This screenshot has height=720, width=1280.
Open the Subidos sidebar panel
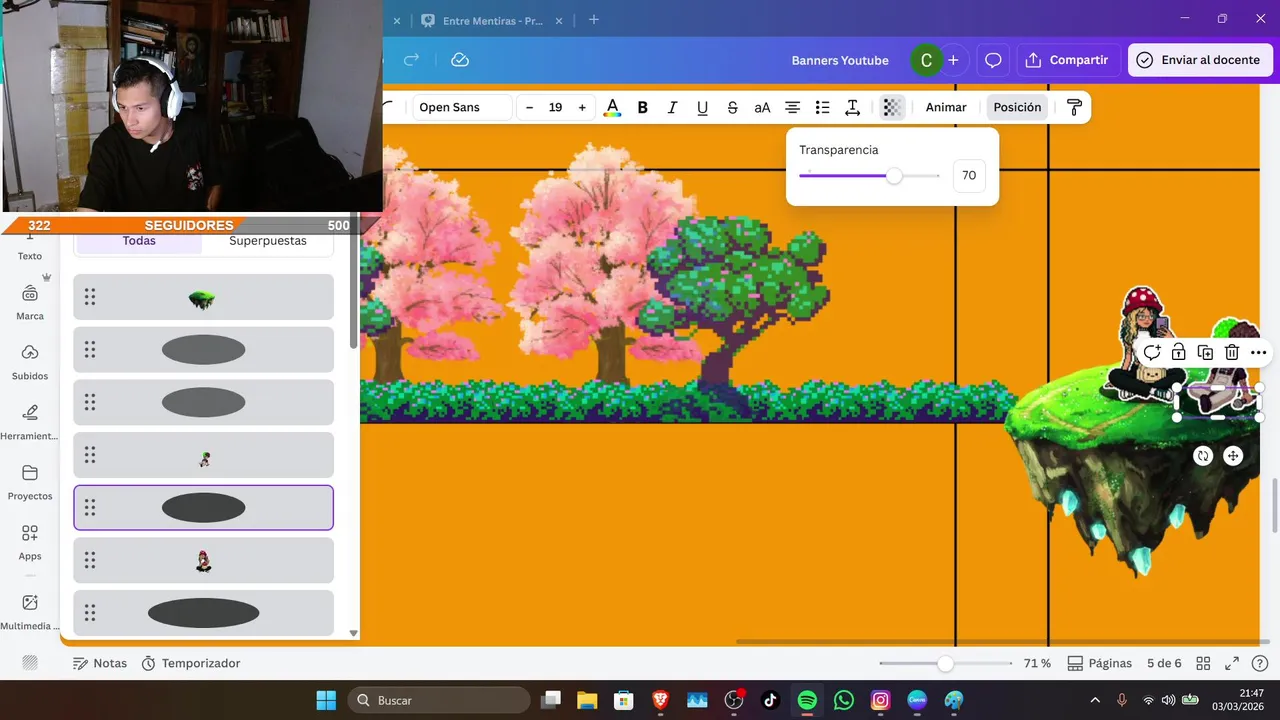click(30, 362)
